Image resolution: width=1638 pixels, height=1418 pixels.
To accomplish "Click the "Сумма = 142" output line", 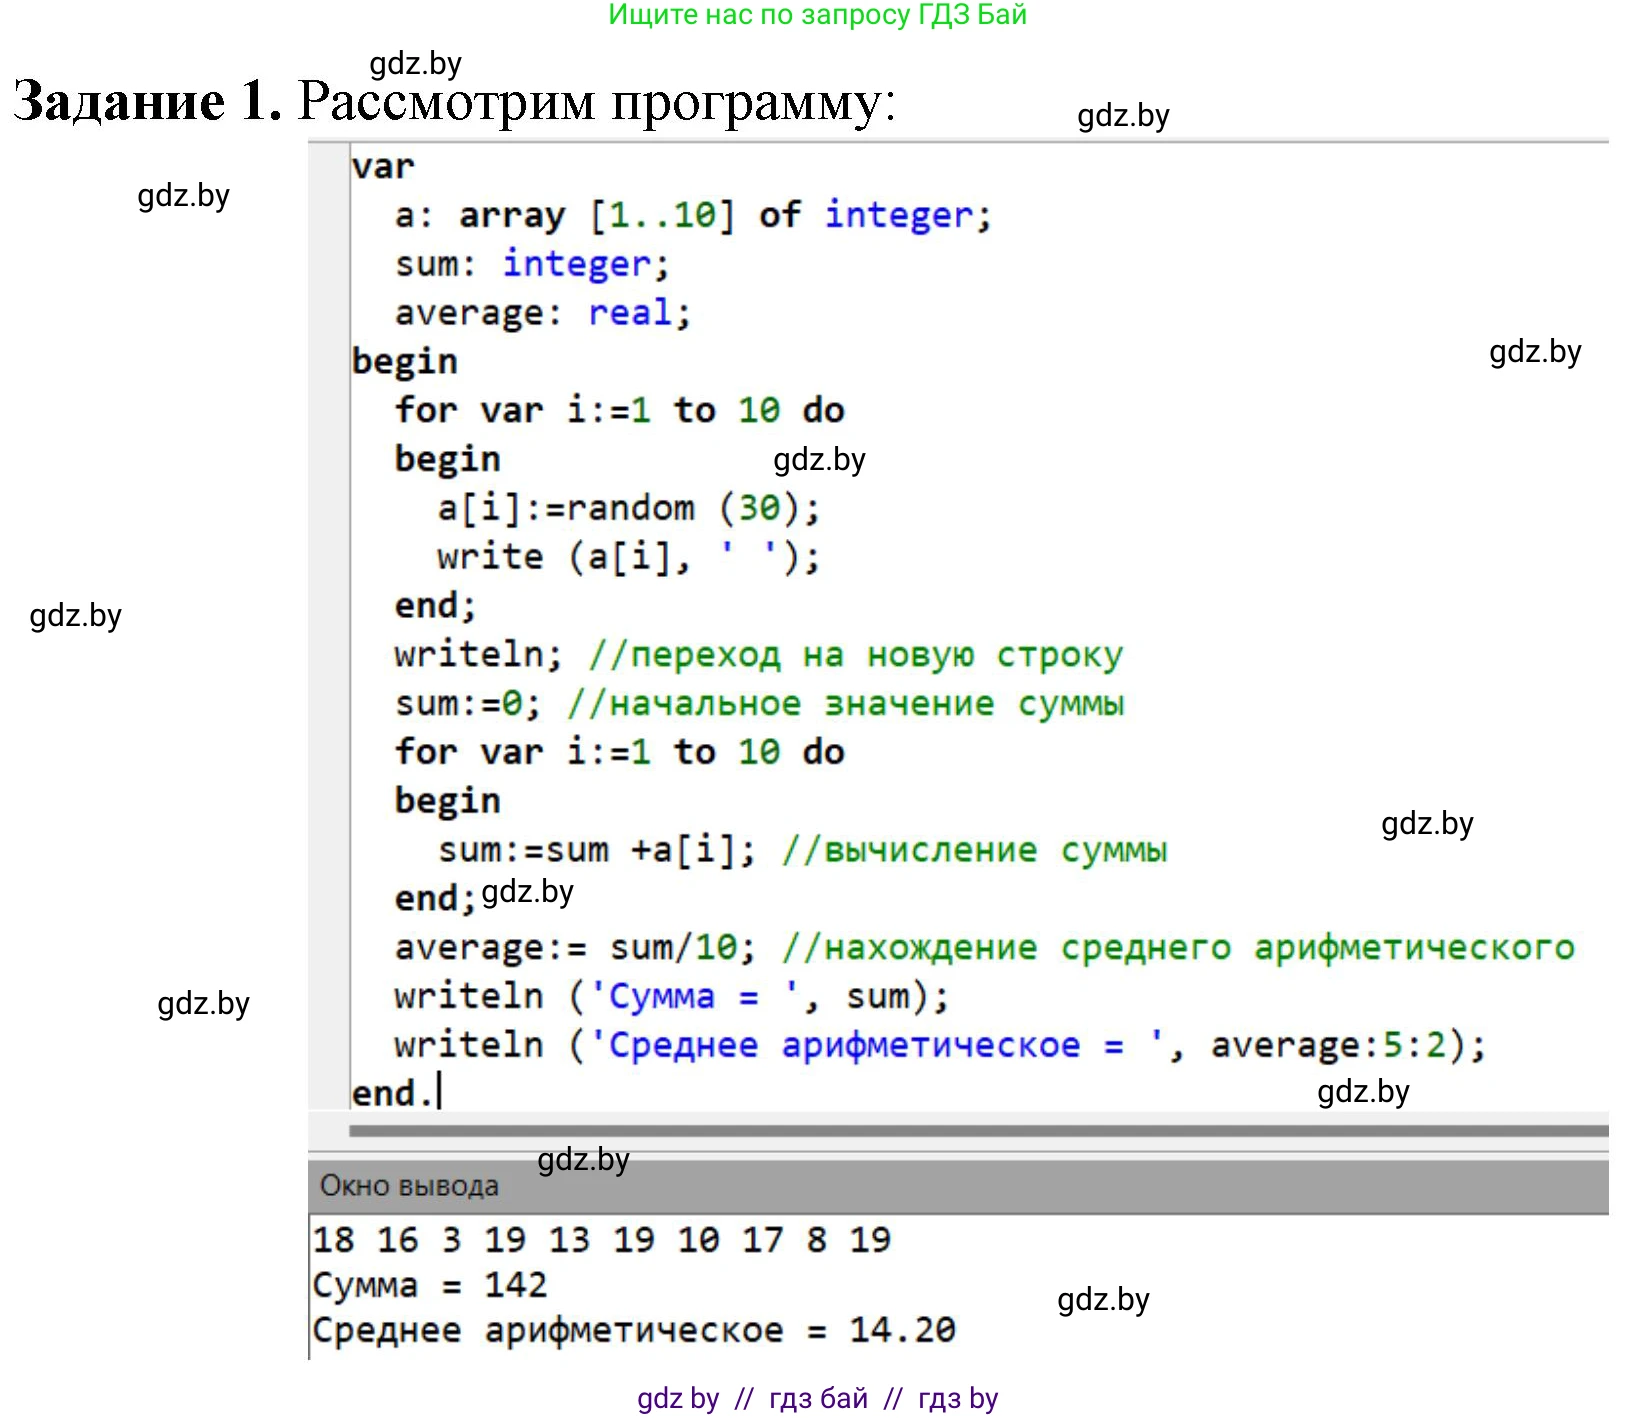I will (429, 1285).
